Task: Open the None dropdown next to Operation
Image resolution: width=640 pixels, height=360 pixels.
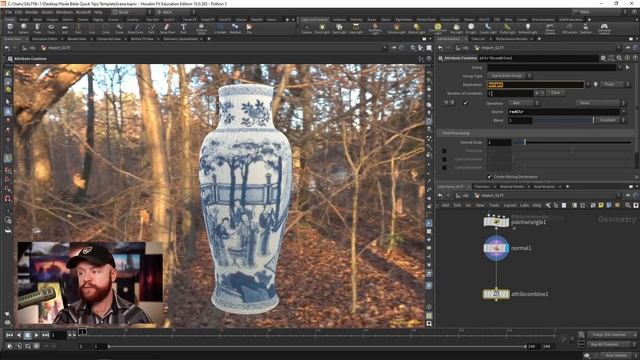Action: (x=600, y=103)
